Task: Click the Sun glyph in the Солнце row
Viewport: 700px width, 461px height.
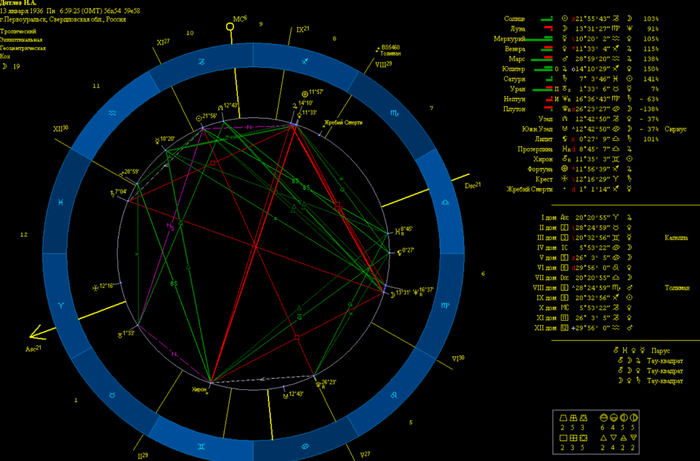Action: click(x=562, y=19)
